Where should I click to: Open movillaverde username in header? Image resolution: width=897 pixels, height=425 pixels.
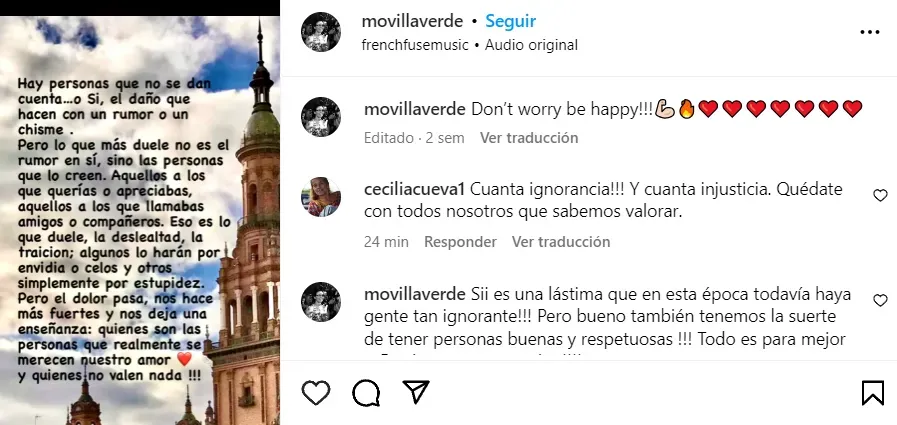[x=412, y=21]
